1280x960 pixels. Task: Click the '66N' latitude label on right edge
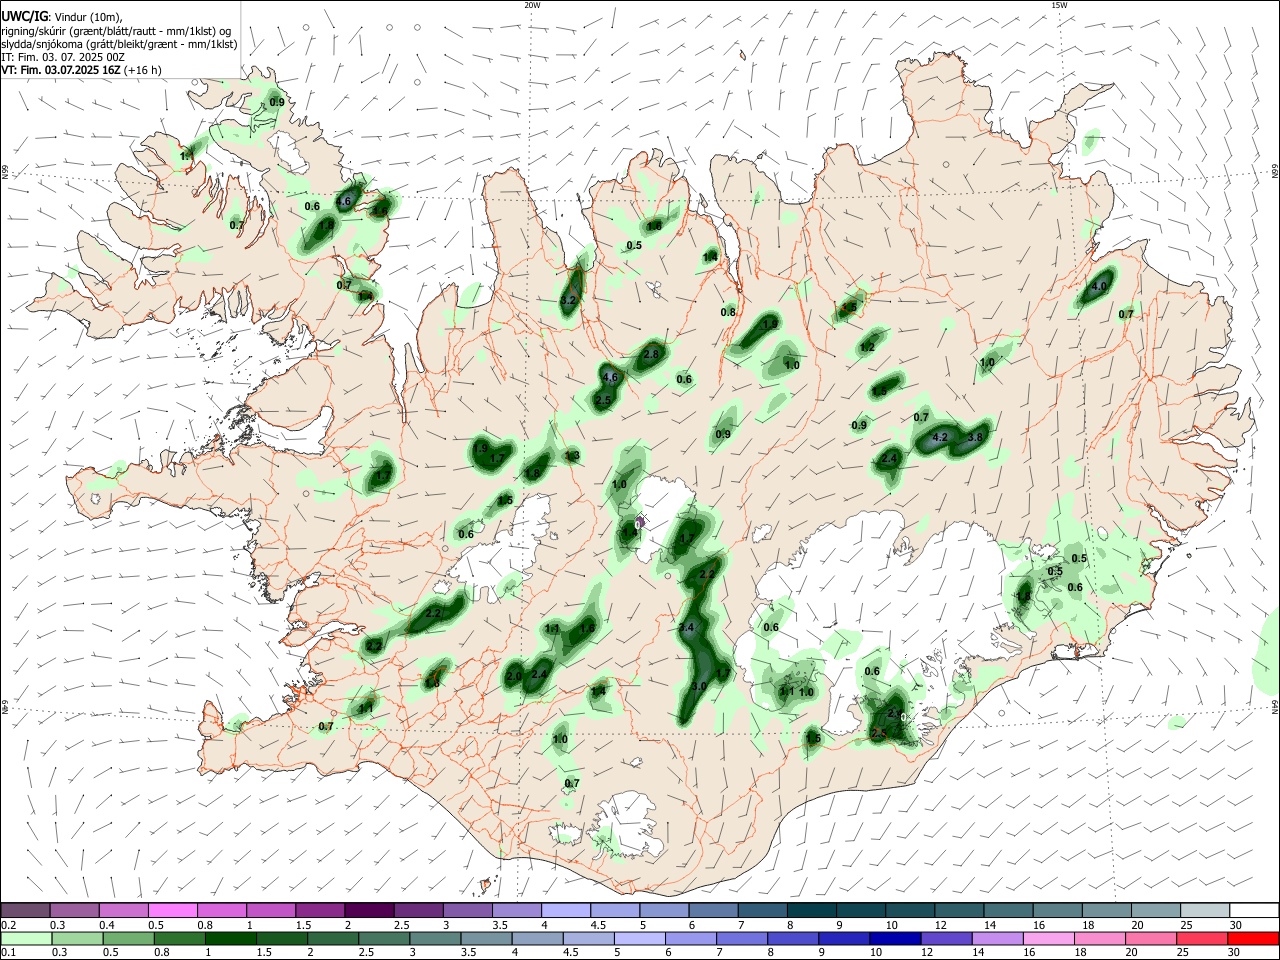[x=1275, y=171]
